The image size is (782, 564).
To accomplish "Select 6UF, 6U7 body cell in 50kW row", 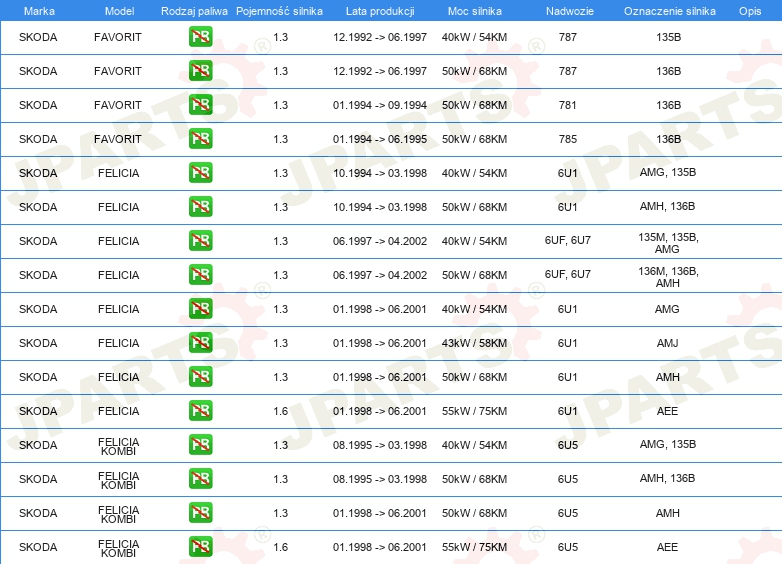I will click(568, 274).
